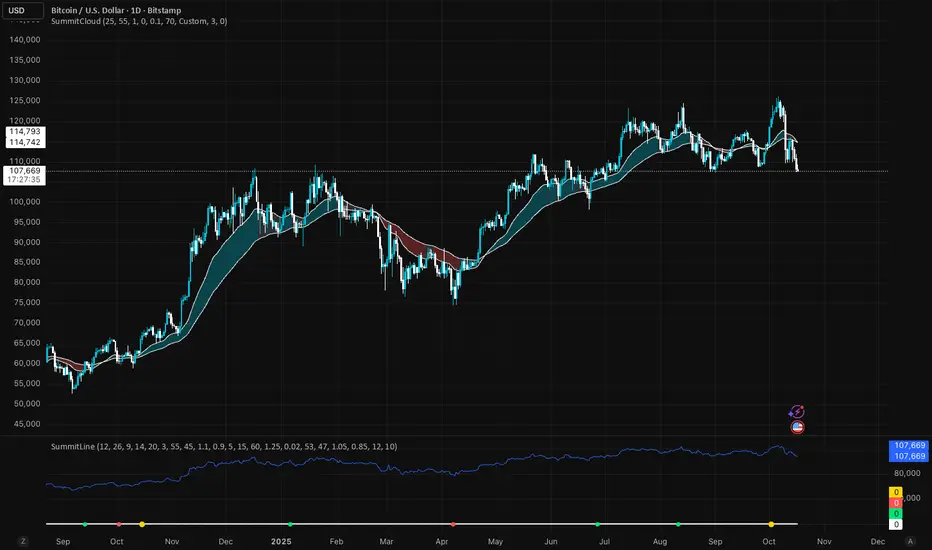Click the white 0 value label
The image size is (932, 550).
[x=896, y=524]
